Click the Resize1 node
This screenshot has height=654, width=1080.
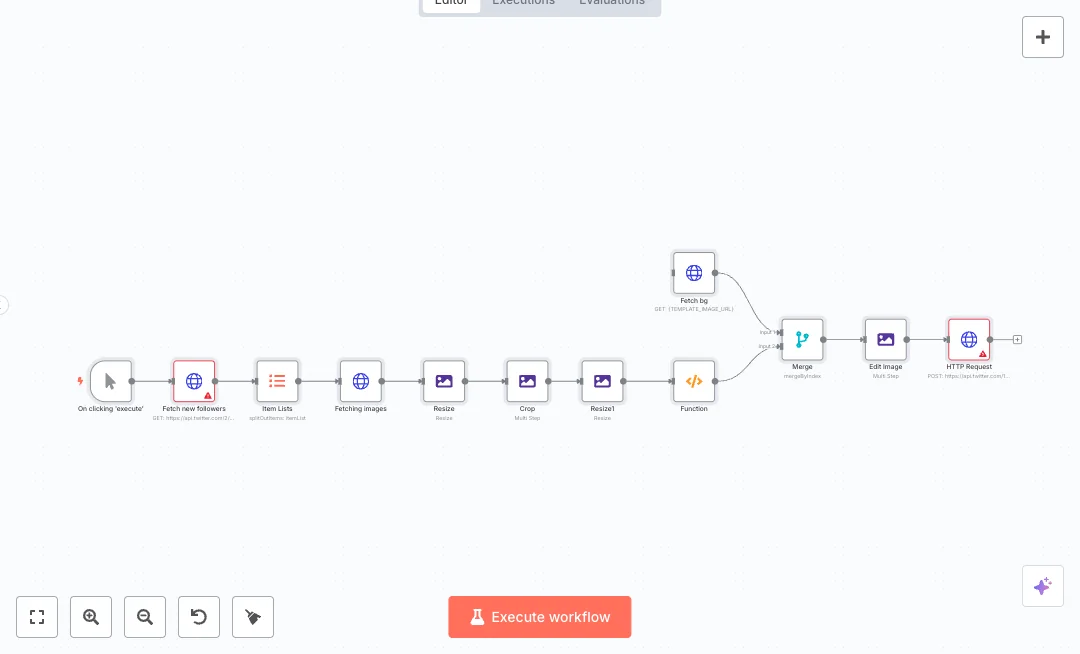pyautogui.click(x=602, y=381)
